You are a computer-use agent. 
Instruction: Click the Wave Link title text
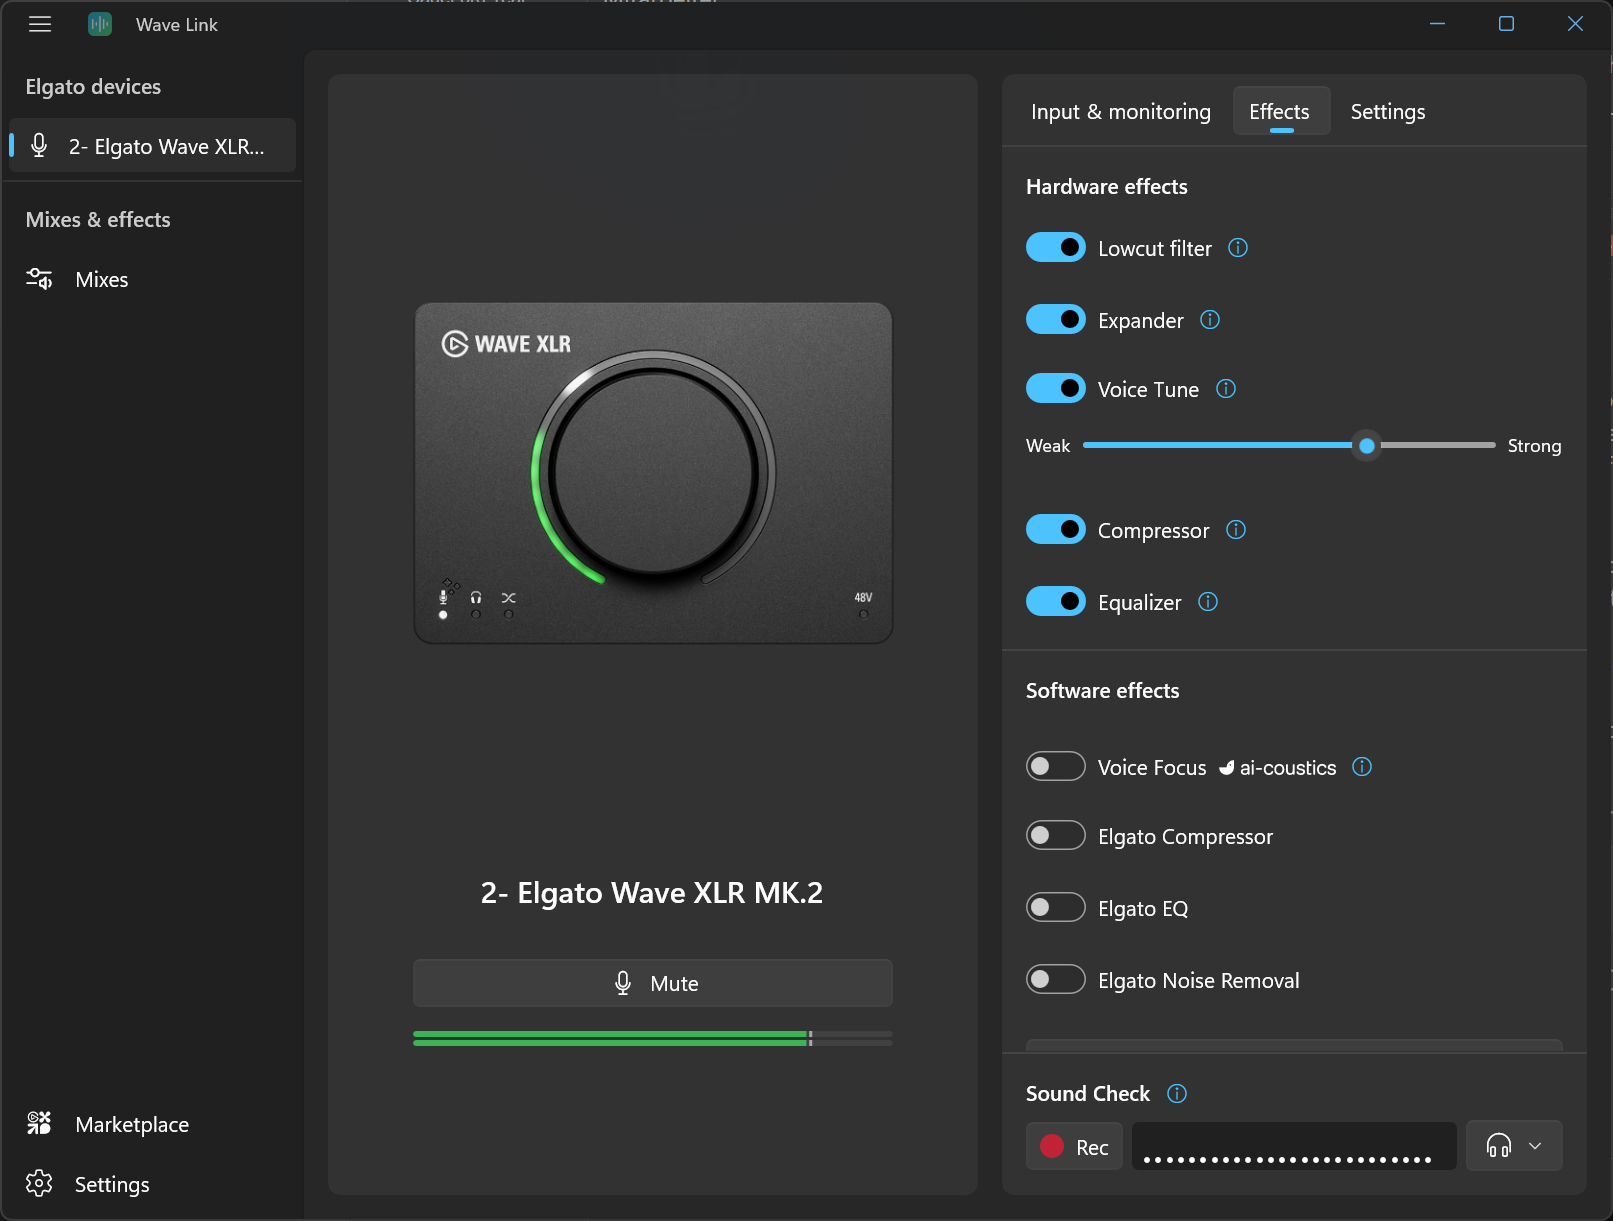pos(177,25)
